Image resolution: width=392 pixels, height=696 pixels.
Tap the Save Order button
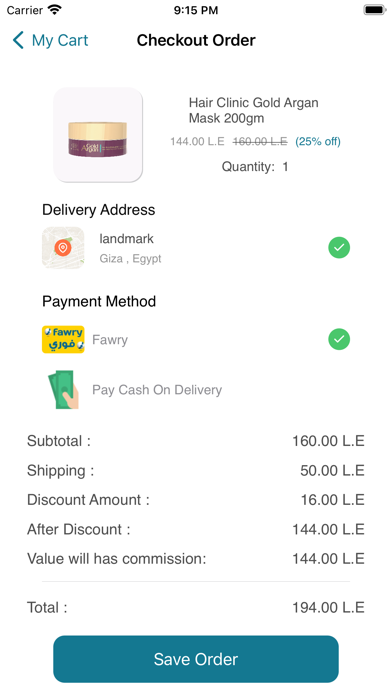click(x=196, y=659)
